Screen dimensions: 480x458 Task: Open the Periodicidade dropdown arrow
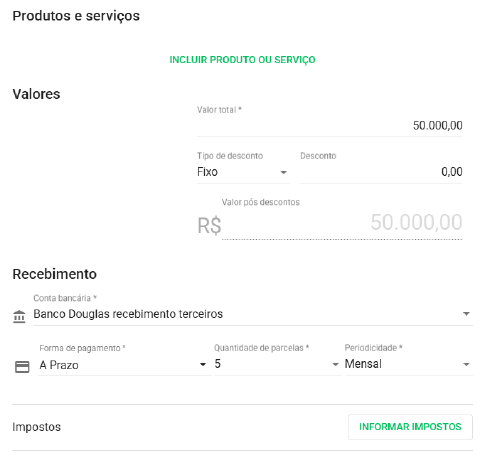(466, 364)
